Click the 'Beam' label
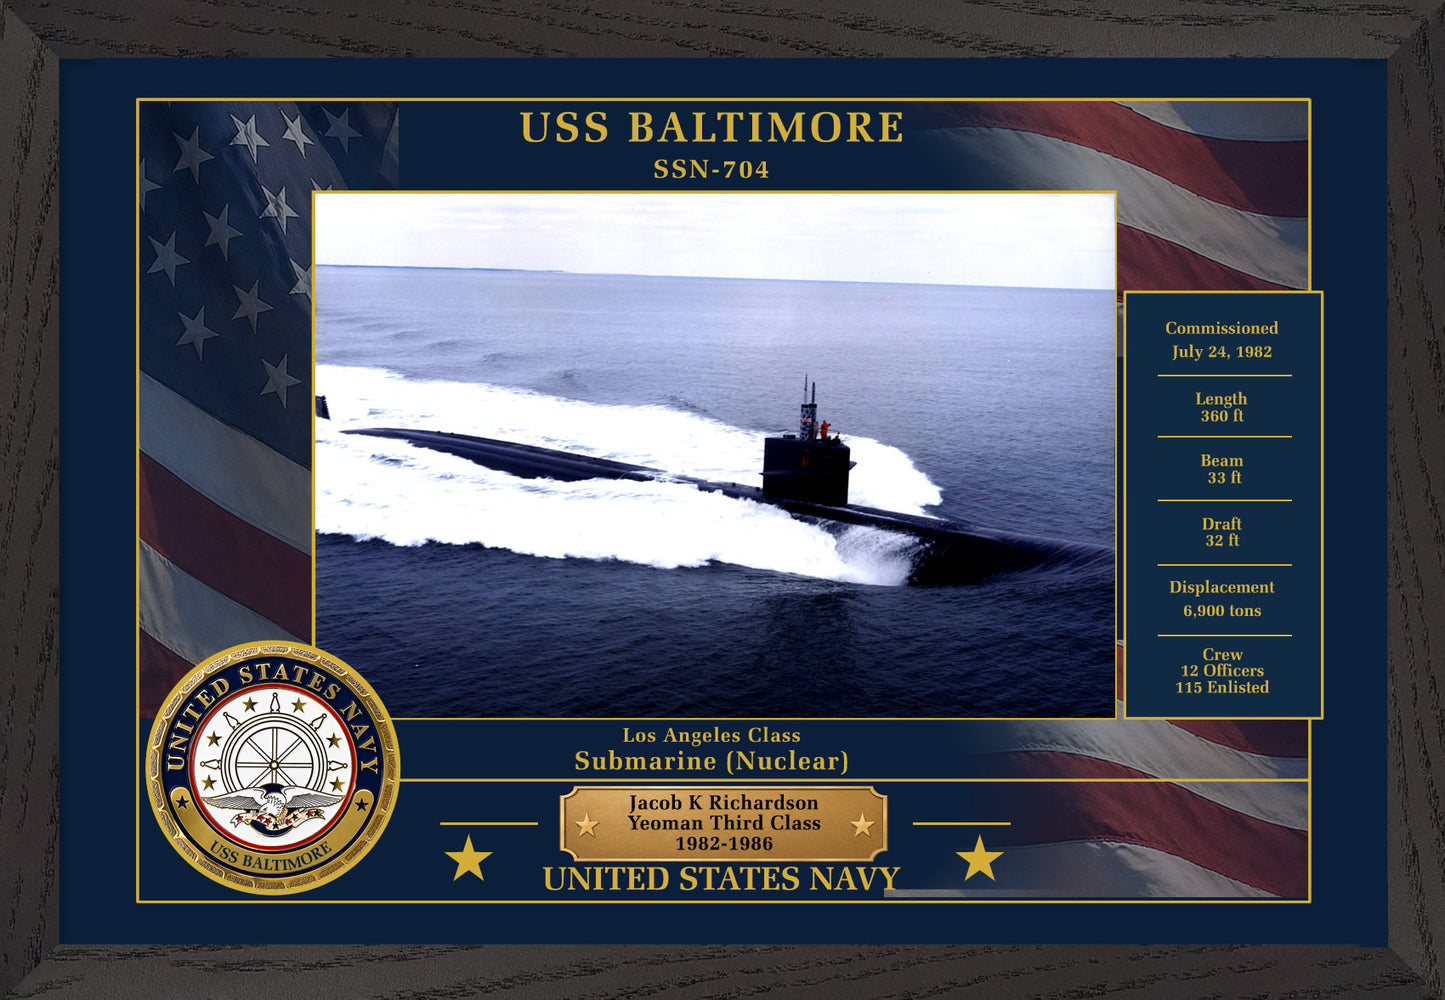 1222,461
